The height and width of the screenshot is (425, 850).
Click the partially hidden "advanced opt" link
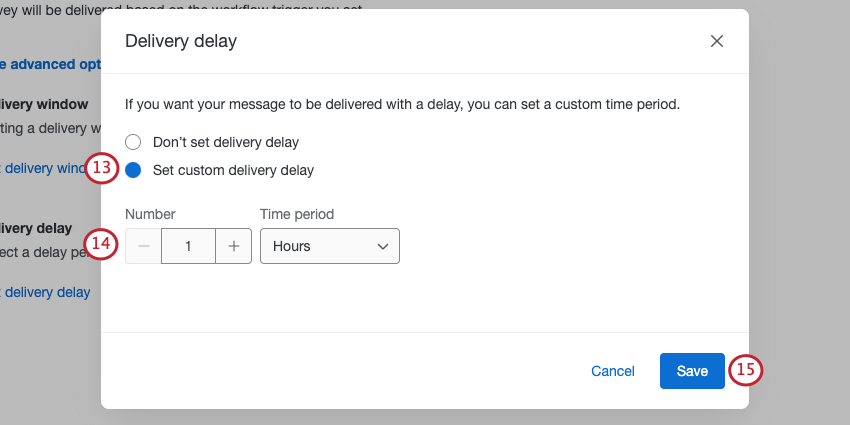(x=52, y=64)
